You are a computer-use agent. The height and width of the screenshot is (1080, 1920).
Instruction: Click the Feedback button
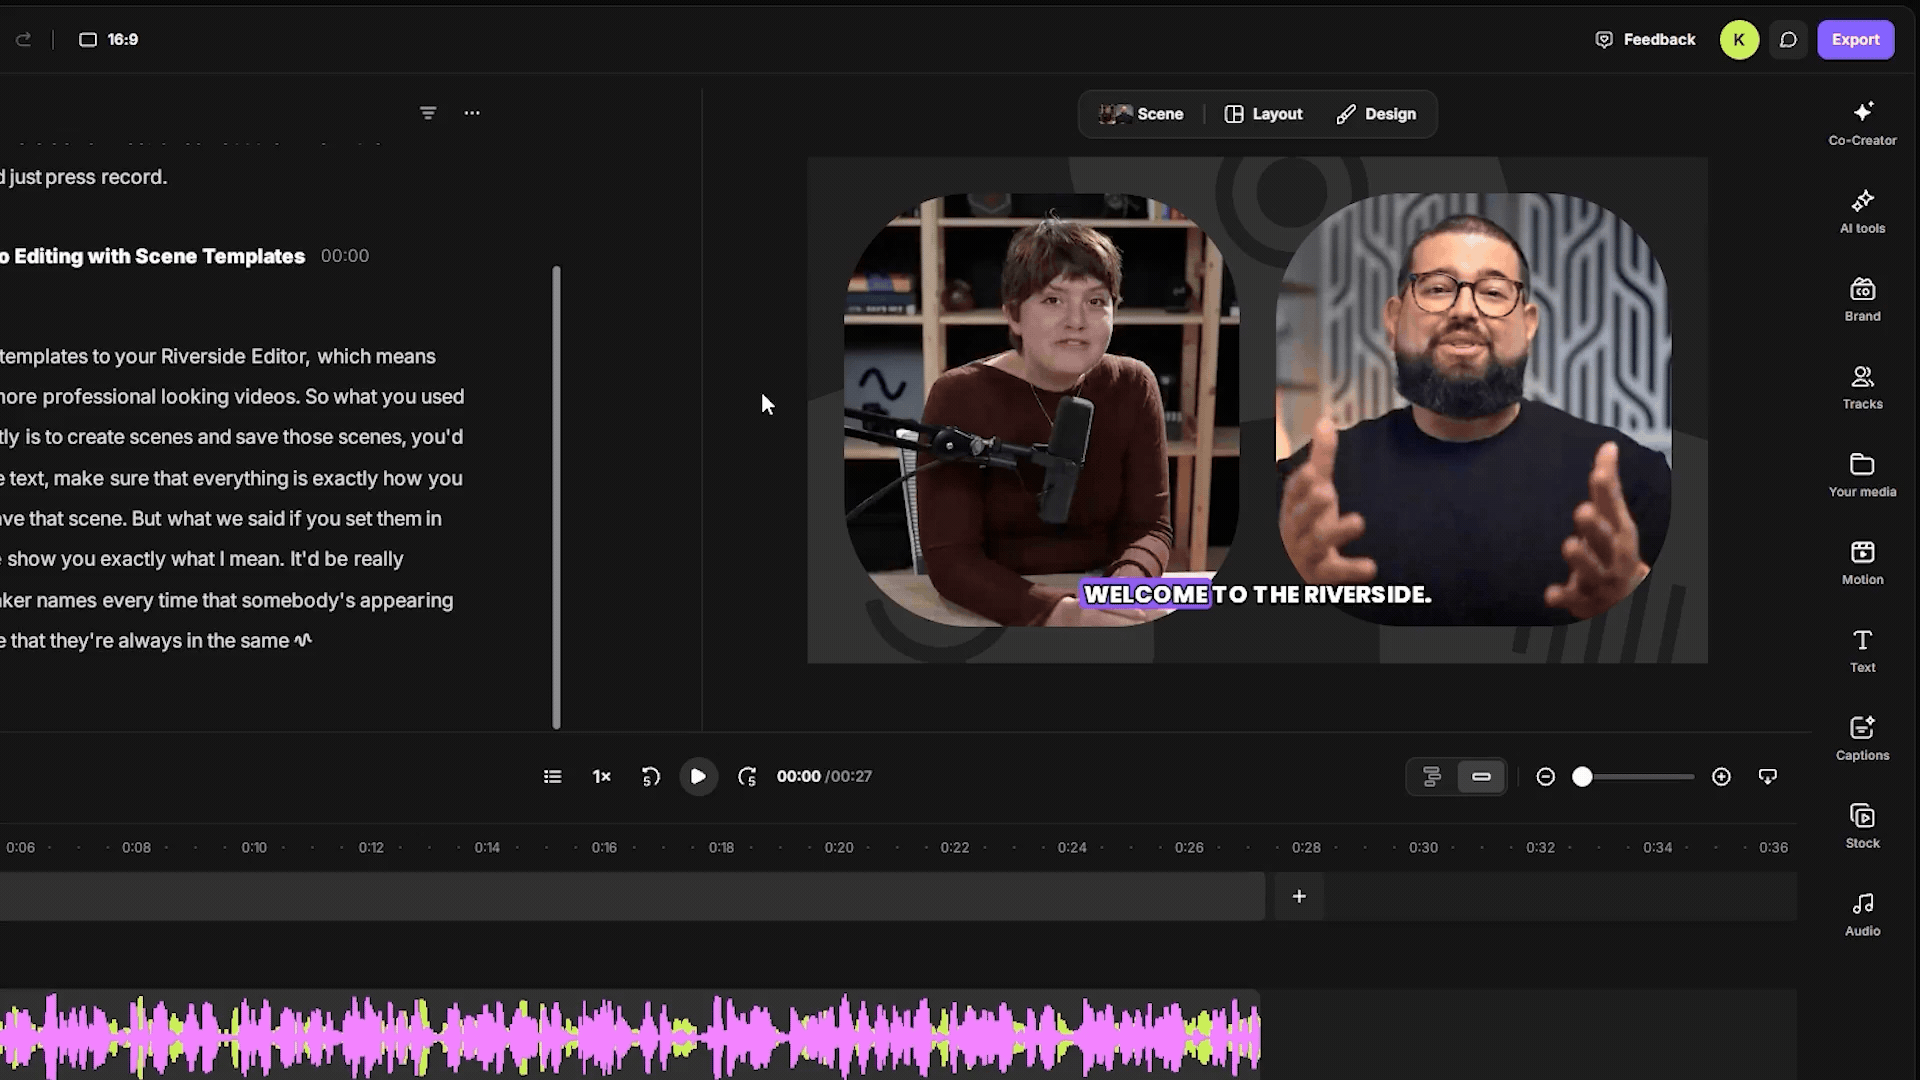(x=1645, y=40)
